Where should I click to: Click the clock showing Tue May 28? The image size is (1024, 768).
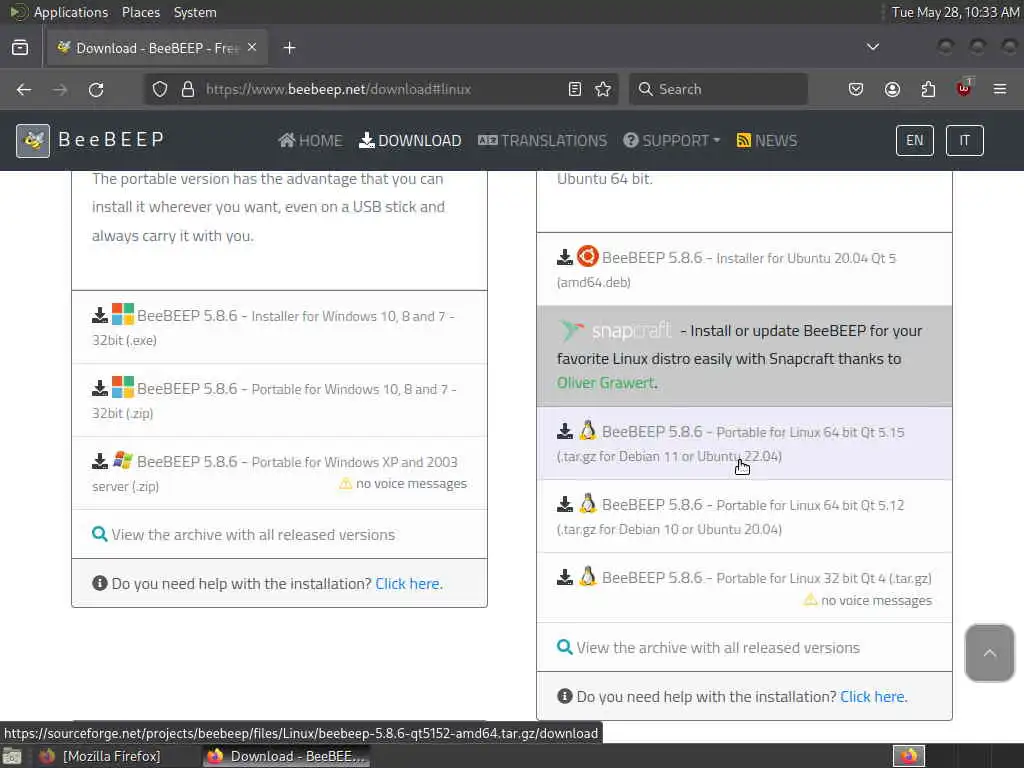tap(955, 12)
